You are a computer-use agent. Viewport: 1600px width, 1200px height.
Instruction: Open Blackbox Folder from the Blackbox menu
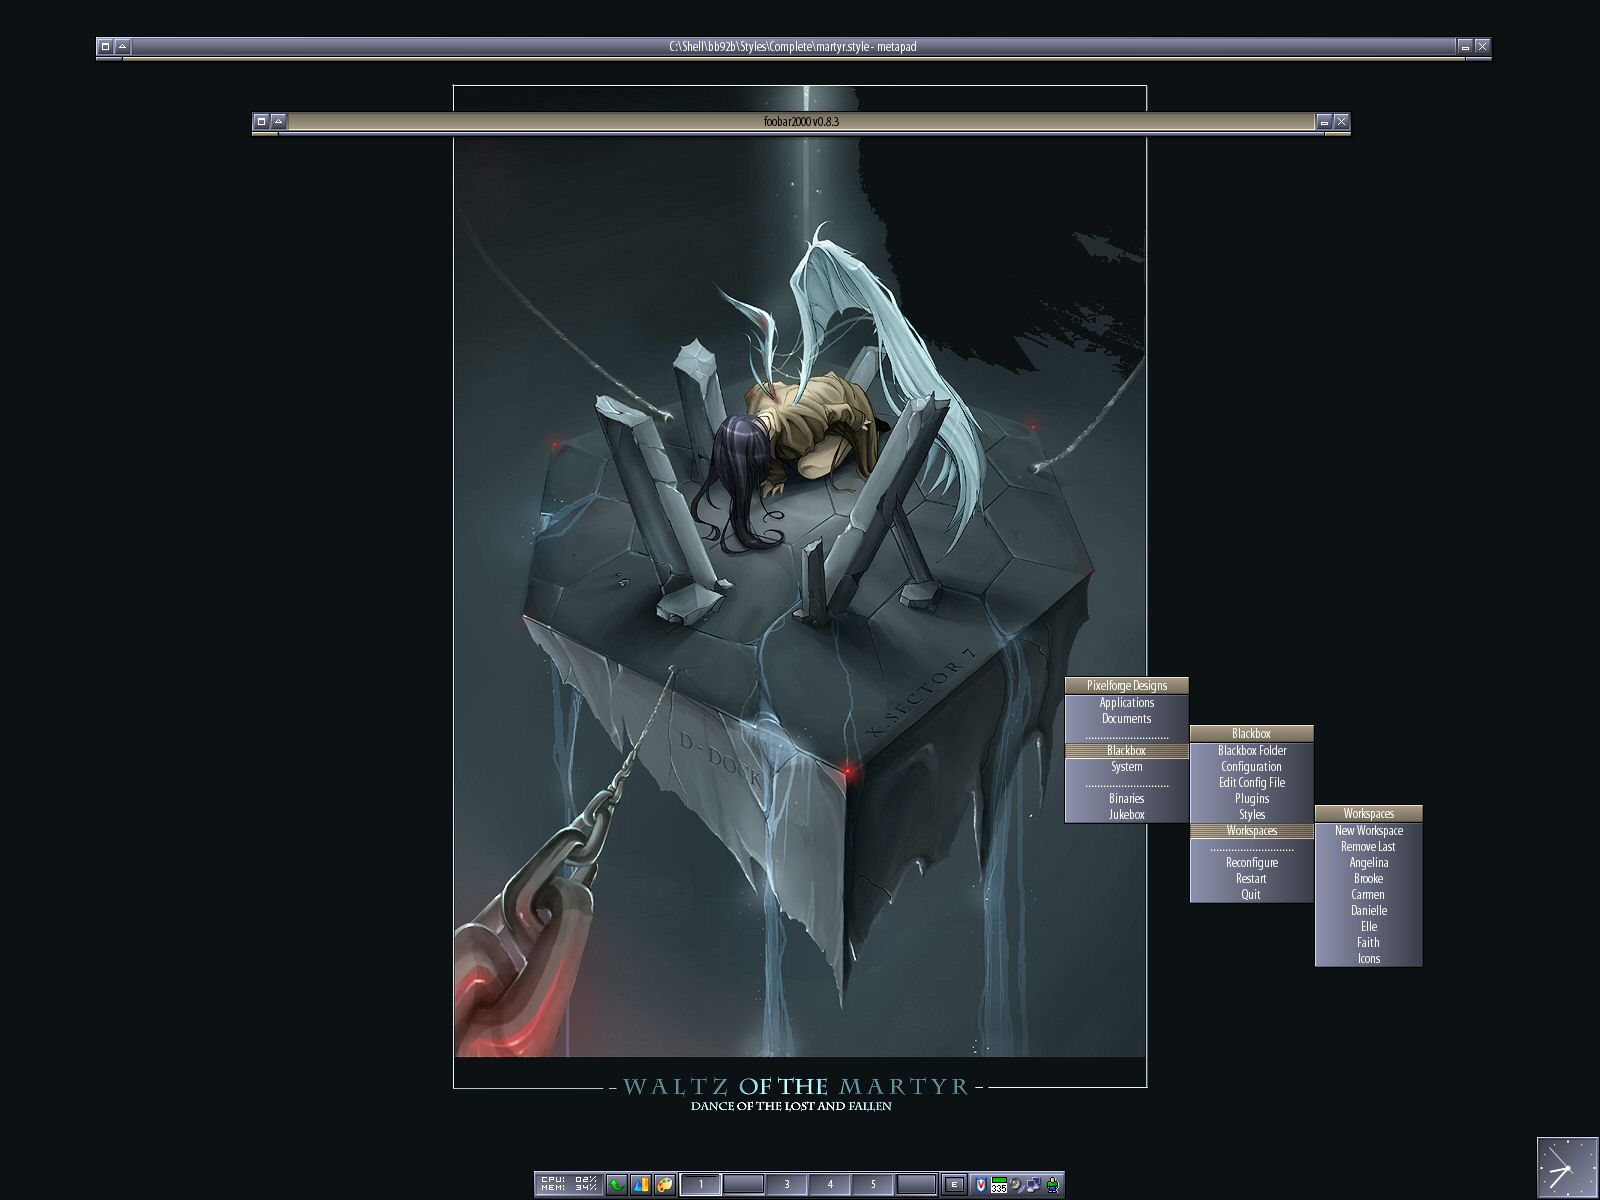pos(1251,751)
